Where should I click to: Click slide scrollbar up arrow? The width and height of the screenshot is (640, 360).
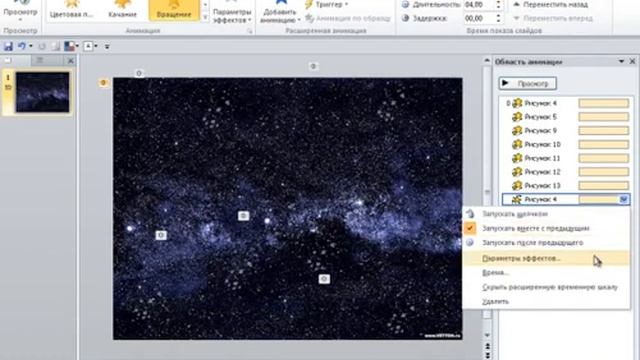click(487, 60)
